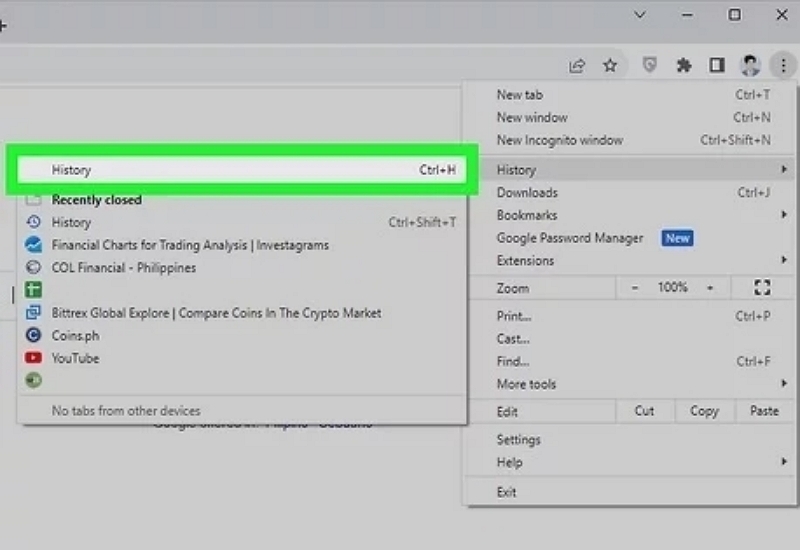
Task: Expand the Help submenu
Action: pyautogui.click(x=631, y=462)
